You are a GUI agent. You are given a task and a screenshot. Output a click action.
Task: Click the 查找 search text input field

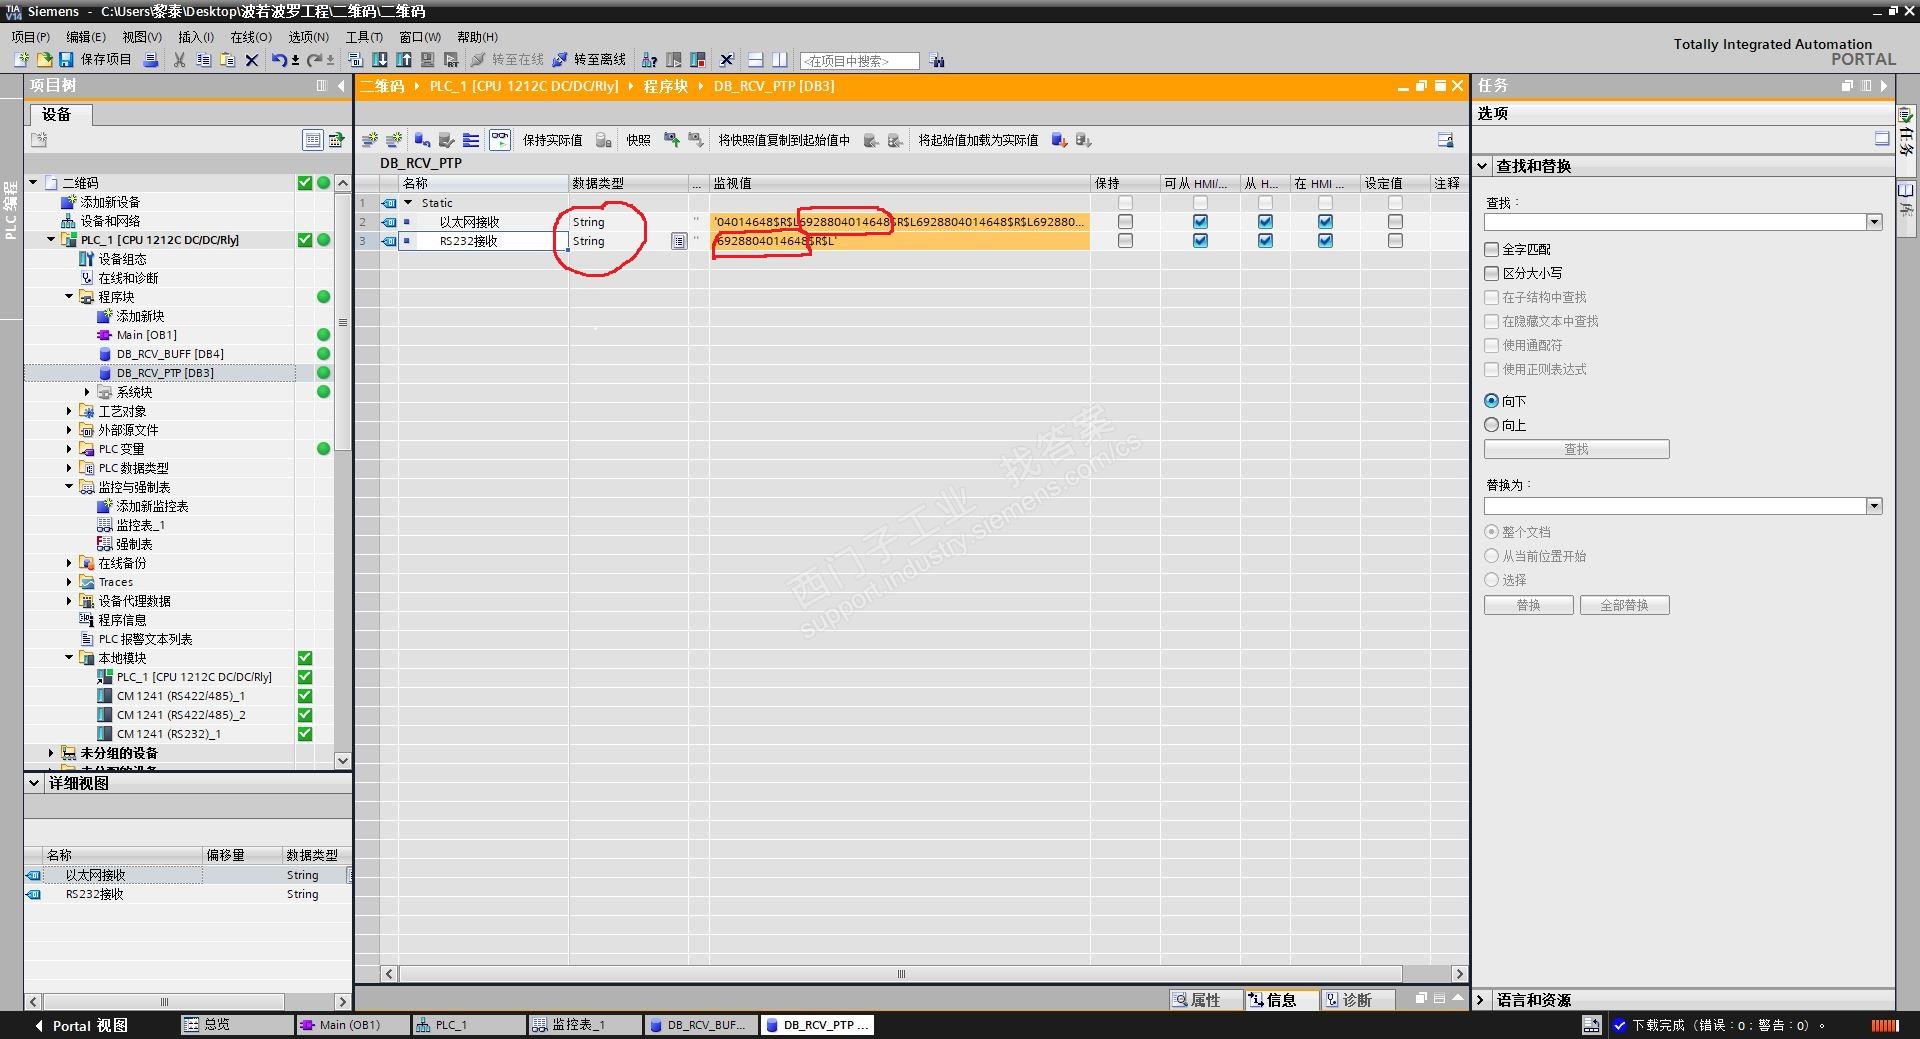pos(1675,222)
